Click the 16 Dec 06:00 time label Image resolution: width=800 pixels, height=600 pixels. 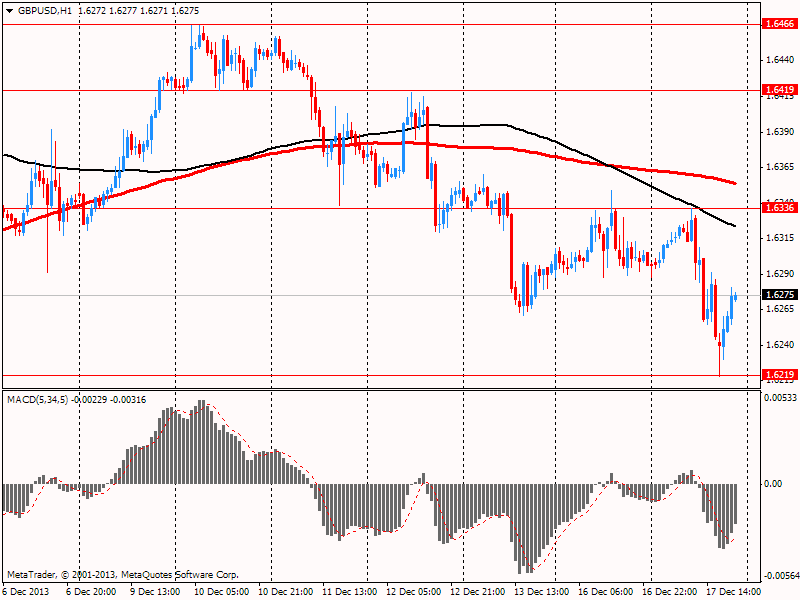tap(606, 592)
